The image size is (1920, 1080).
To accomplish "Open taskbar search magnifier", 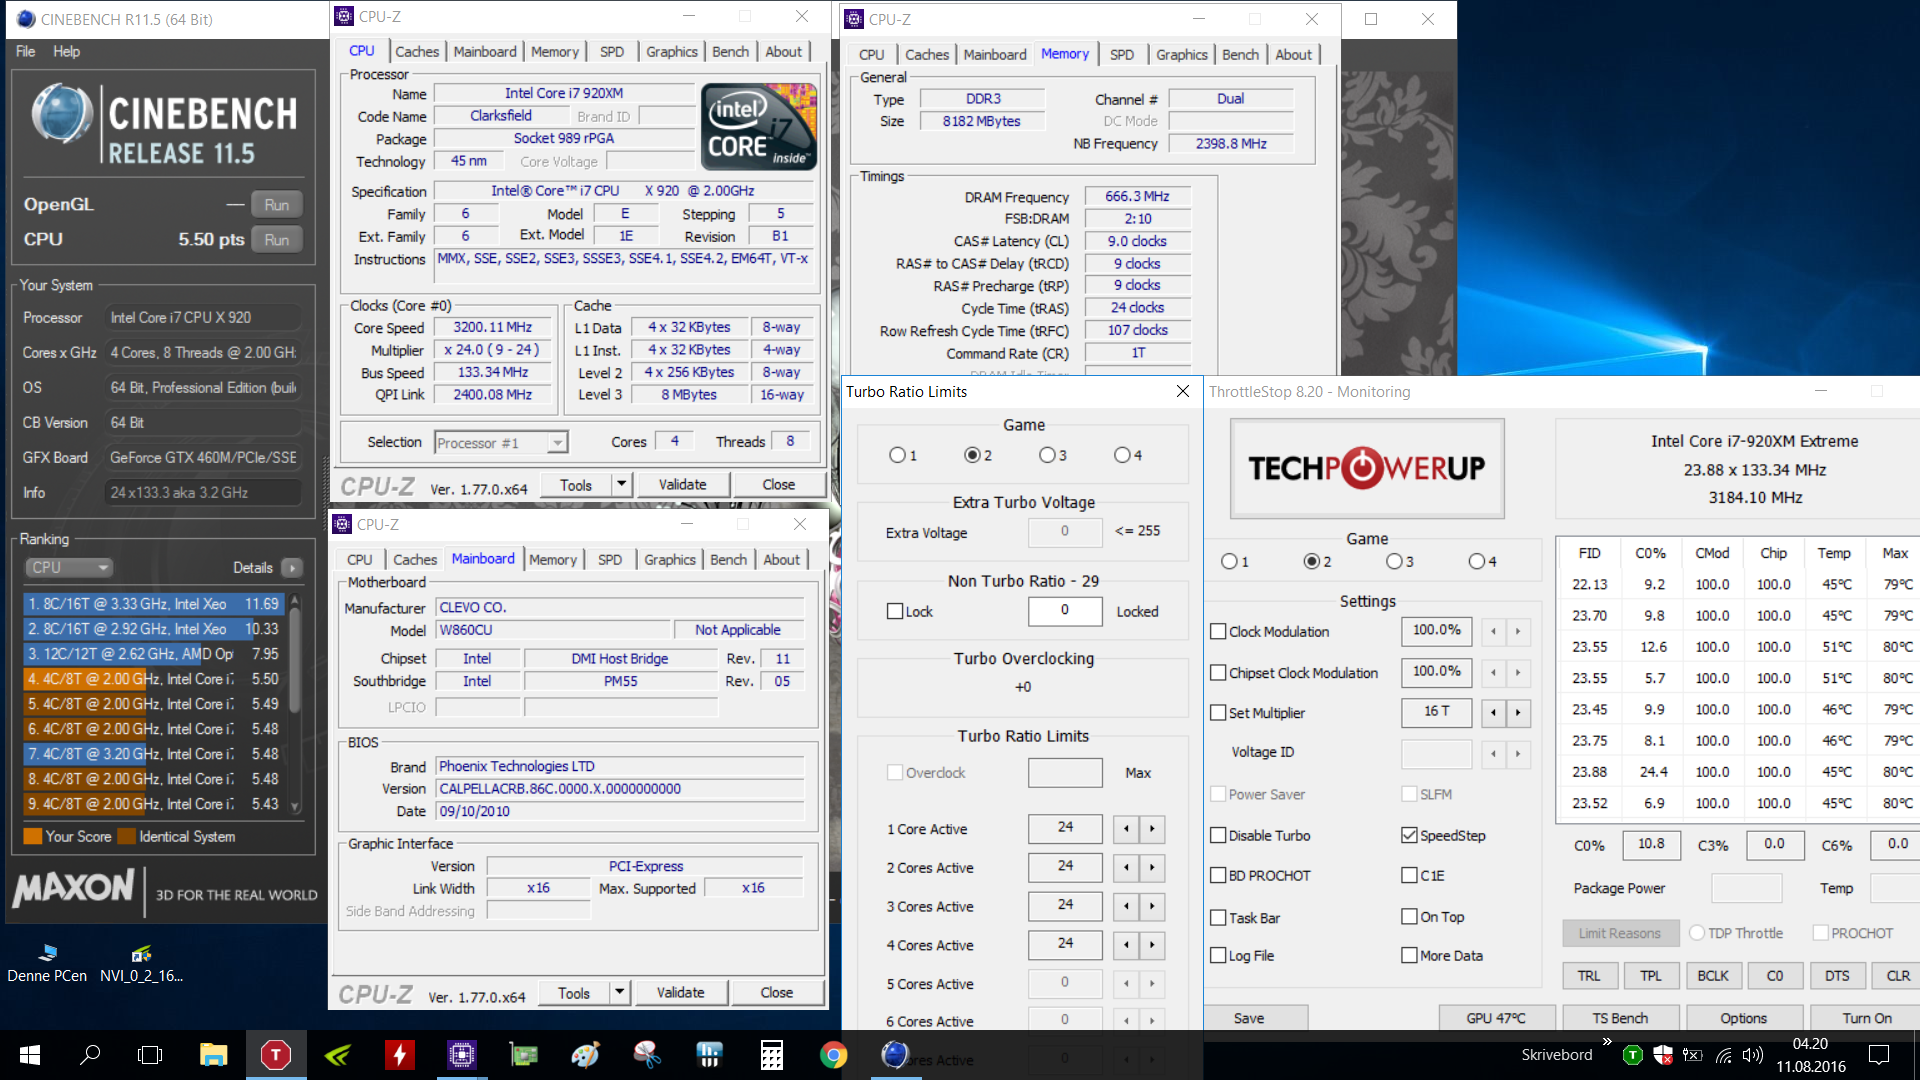I will 90,1054.
